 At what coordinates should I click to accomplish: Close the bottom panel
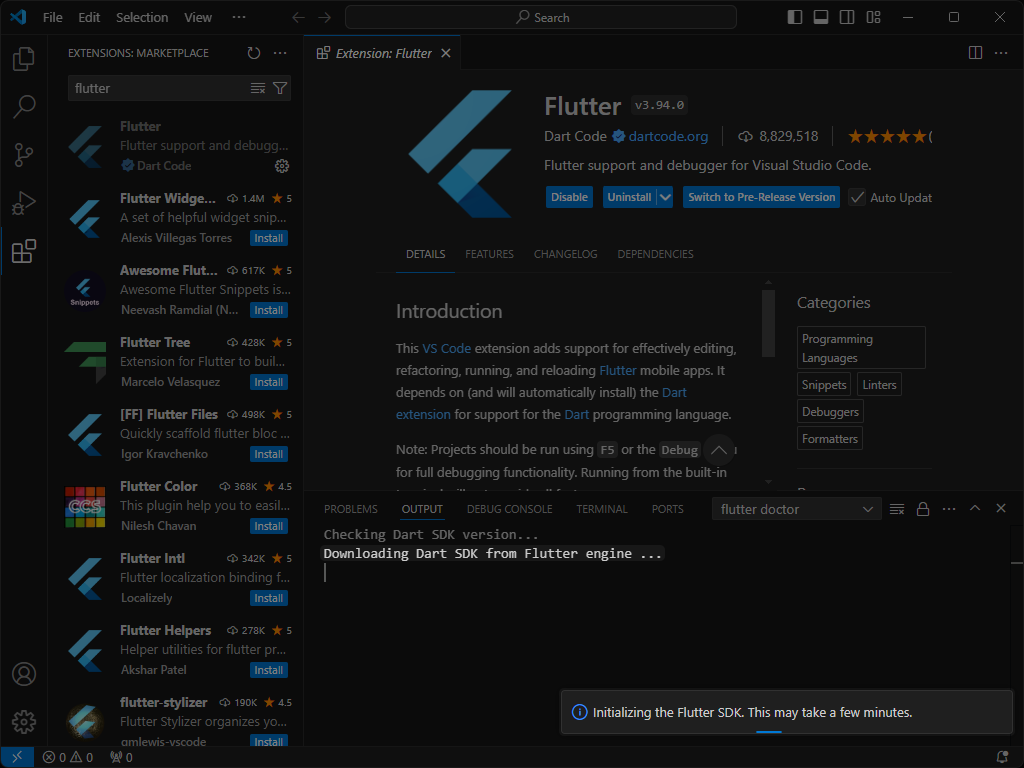(1000, 508)
